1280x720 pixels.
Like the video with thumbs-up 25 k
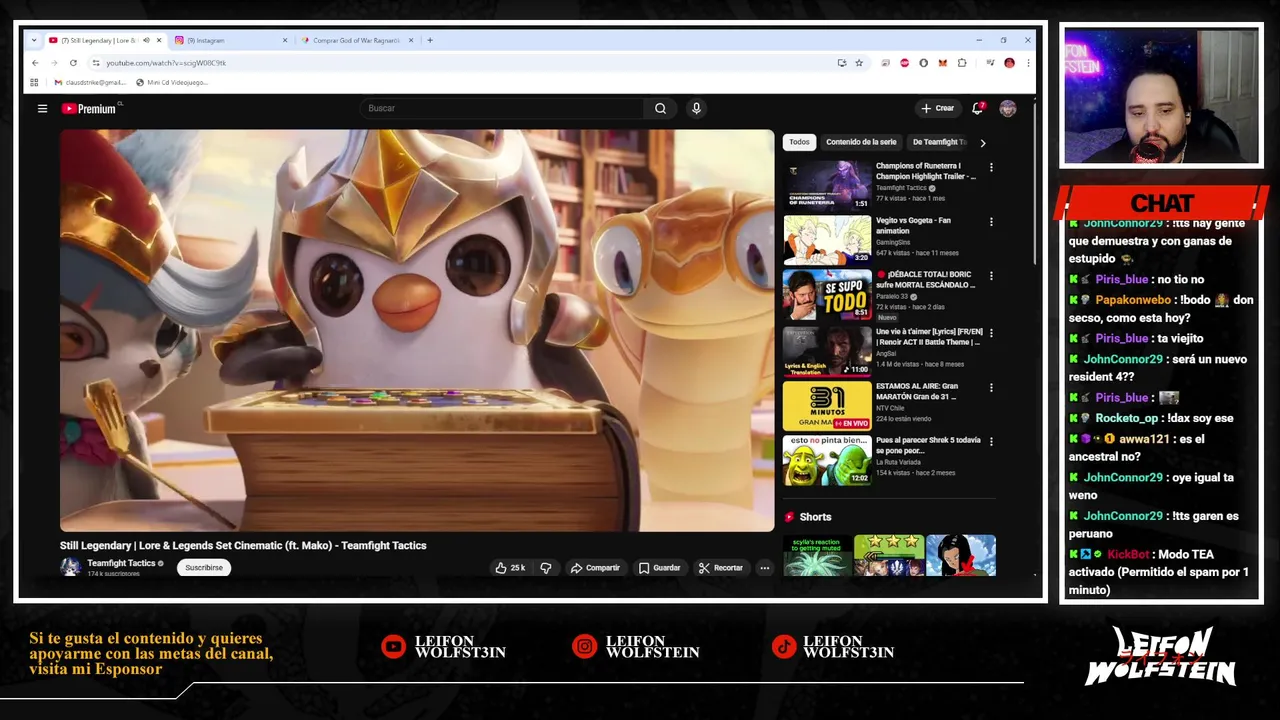510,568
